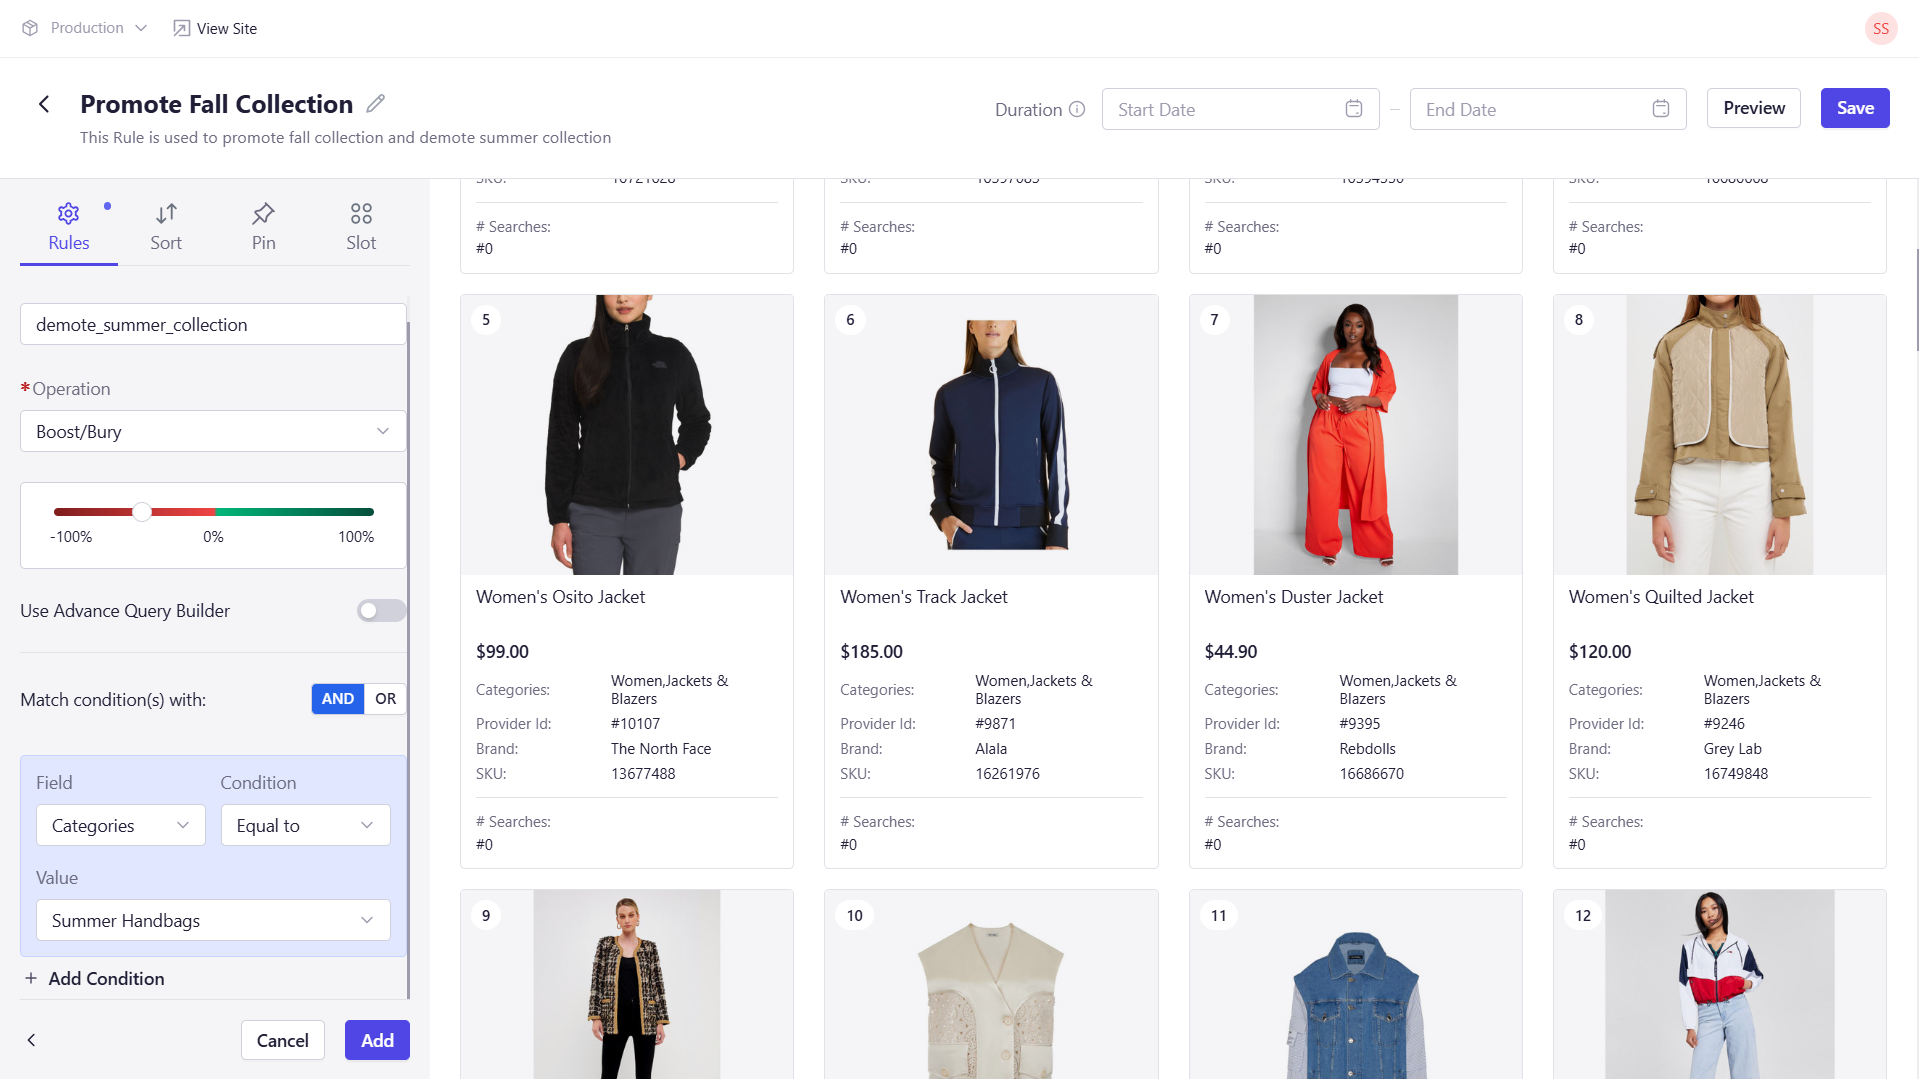Switch to the Pin tab

[x=263, y=227]
